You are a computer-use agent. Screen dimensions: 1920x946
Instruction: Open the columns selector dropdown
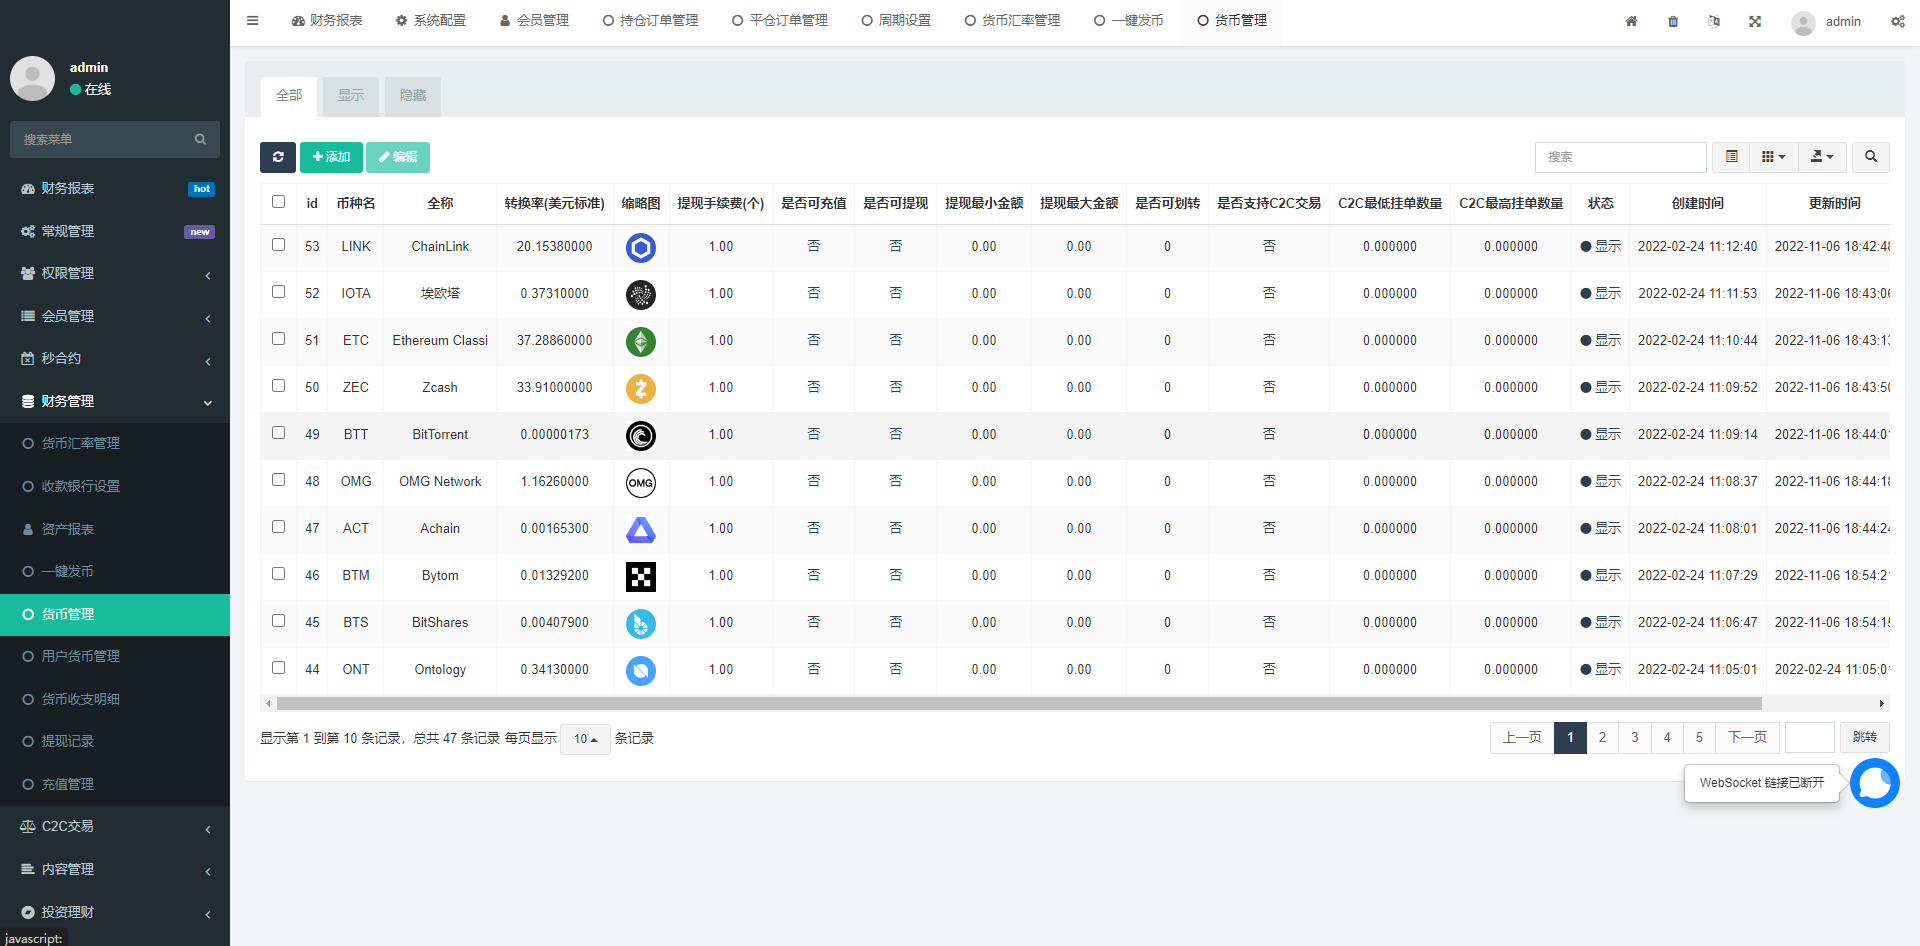[1773, 157]
